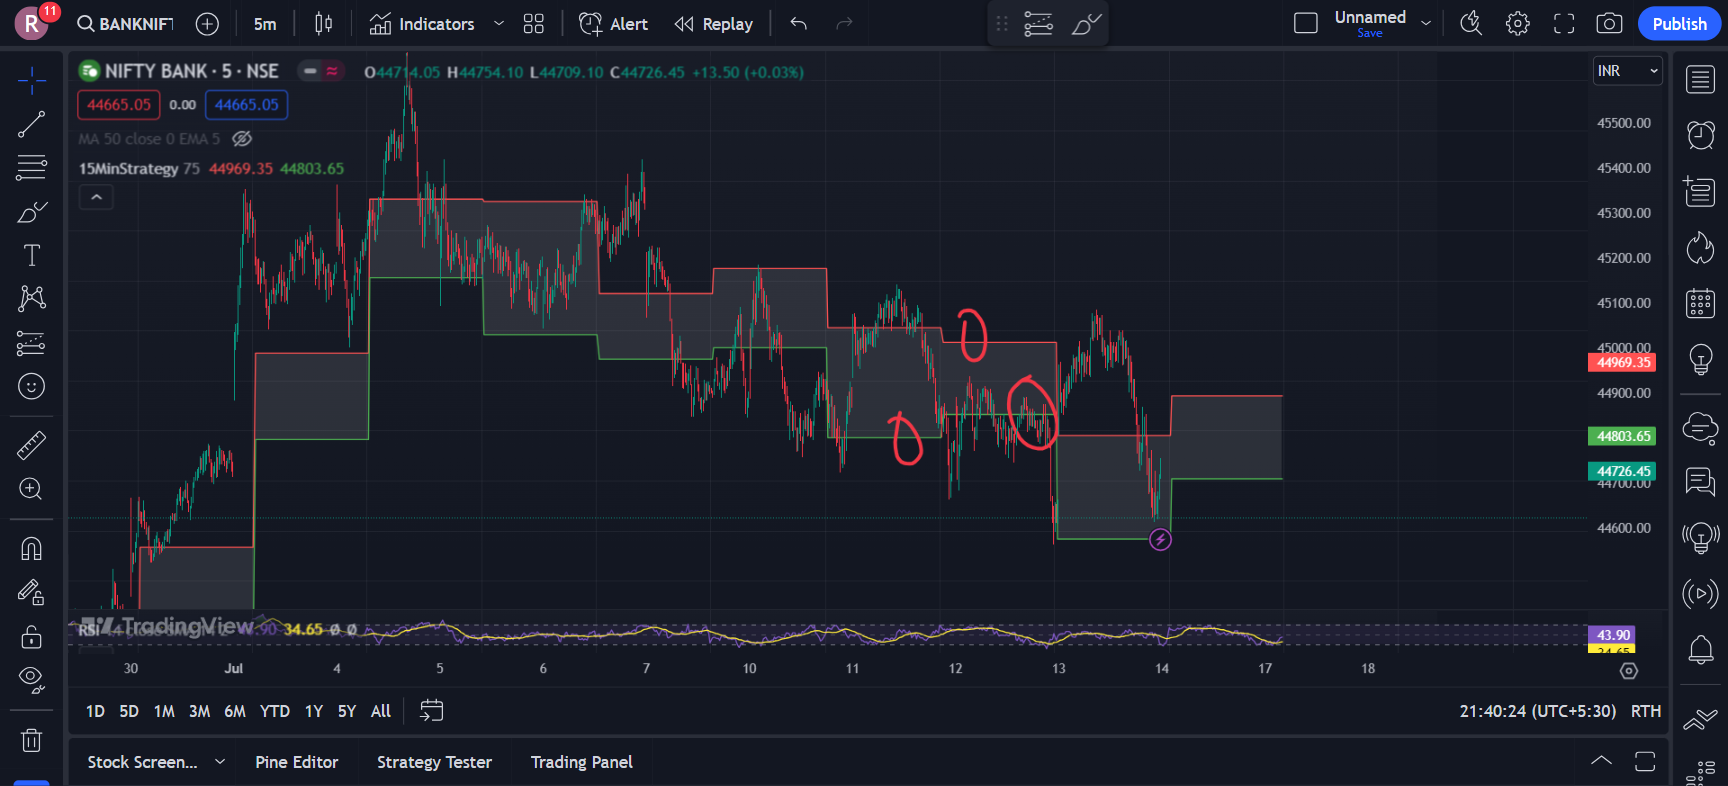This screenshot has width=1728, height=786.
Task: Select the All time range
Action: [381, 711]
